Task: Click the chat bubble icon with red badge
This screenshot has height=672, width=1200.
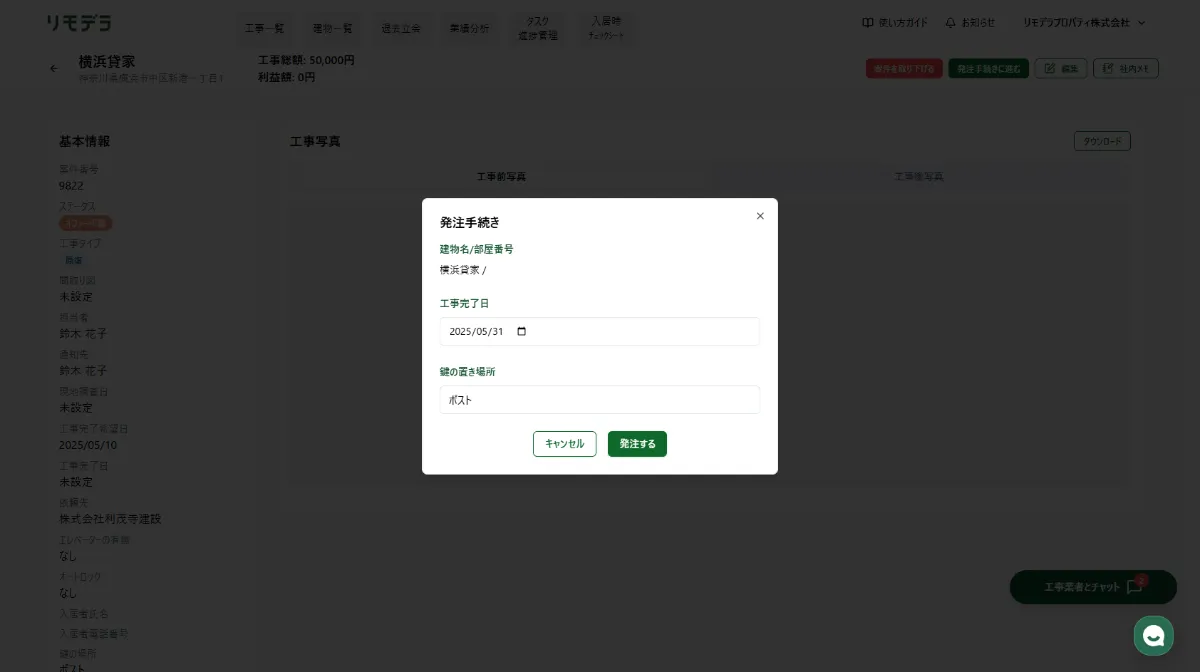Action: (1134, 587)
